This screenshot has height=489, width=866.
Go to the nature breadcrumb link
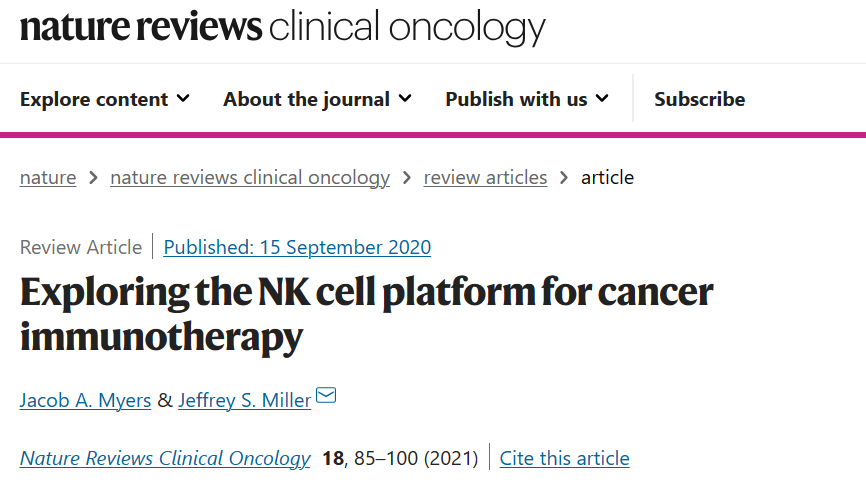48,178
